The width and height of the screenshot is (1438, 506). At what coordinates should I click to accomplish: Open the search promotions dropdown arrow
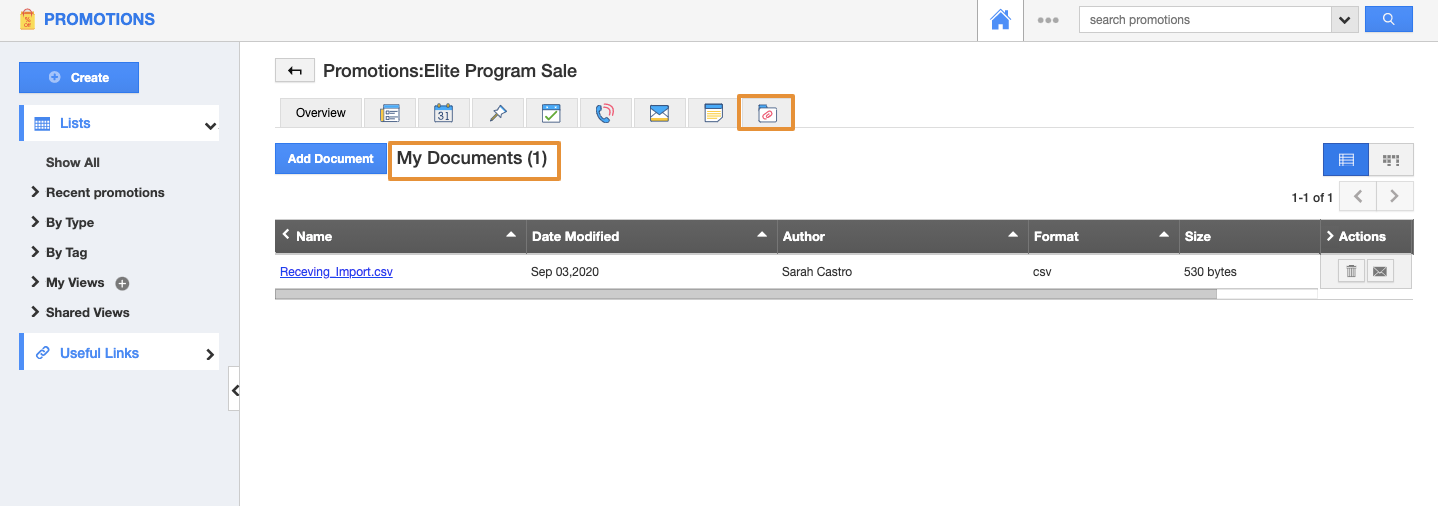[1345, 20]
